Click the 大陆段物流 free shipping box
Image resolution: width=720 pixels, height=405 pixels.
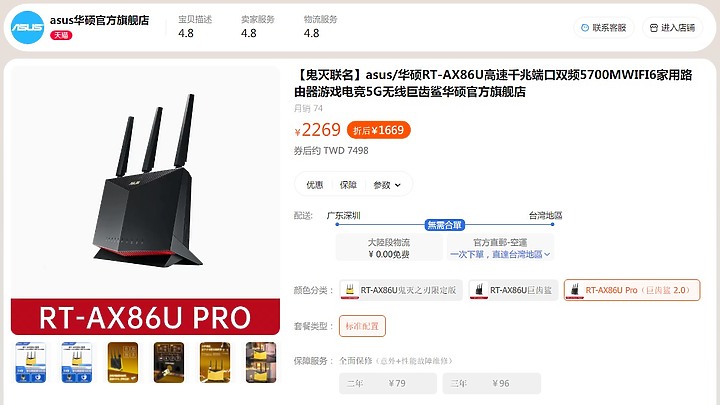[389, 248]
